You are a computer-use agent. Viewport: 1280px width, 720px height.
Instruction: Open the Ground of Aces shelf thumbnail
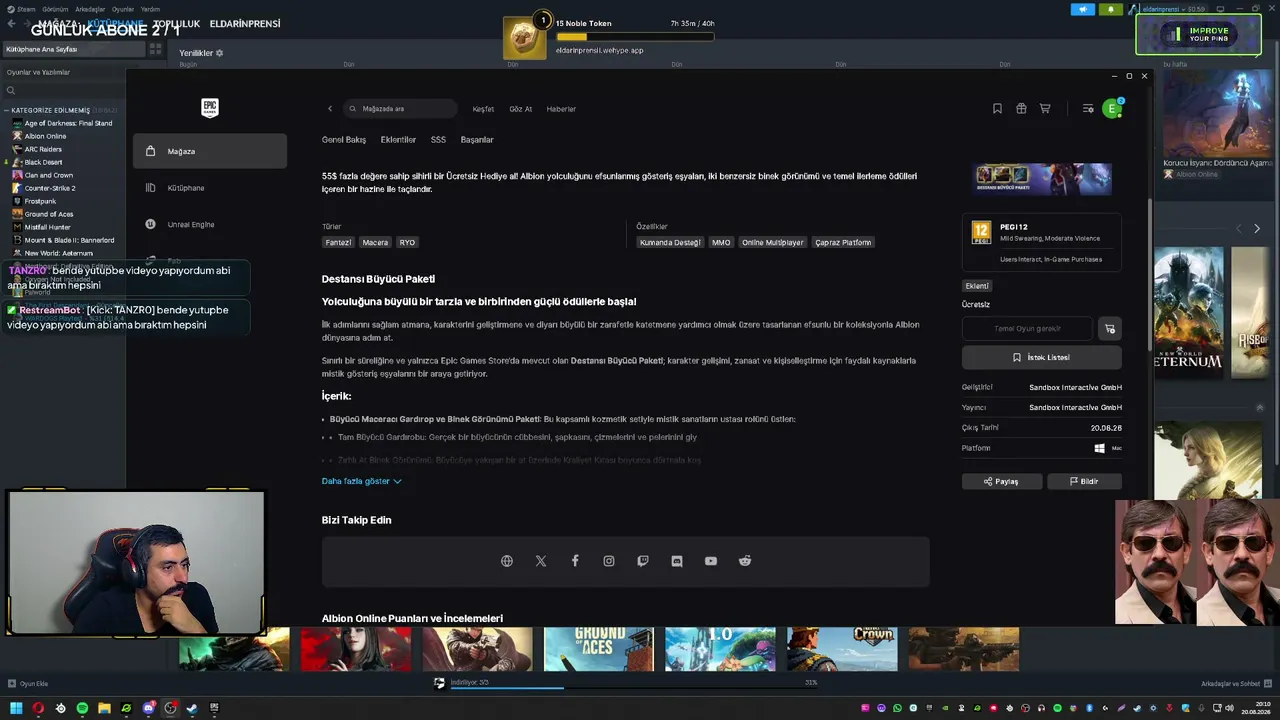click(599, 649)
